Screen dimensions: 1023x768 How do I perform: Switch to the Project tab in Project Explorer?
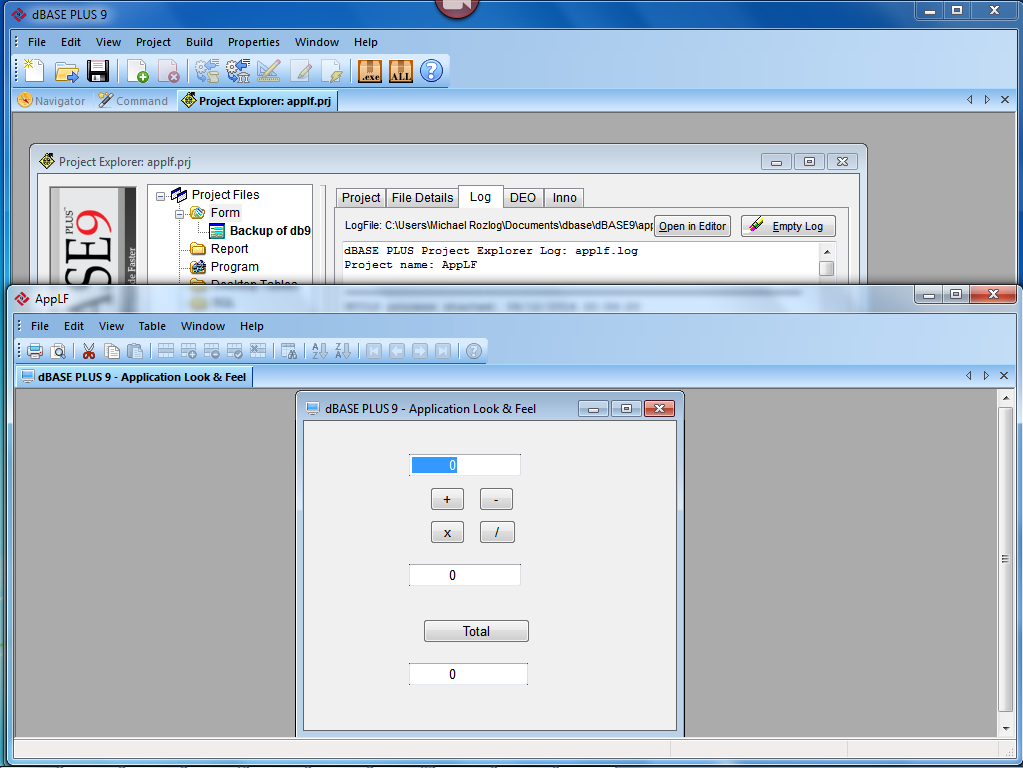point(361,198)
